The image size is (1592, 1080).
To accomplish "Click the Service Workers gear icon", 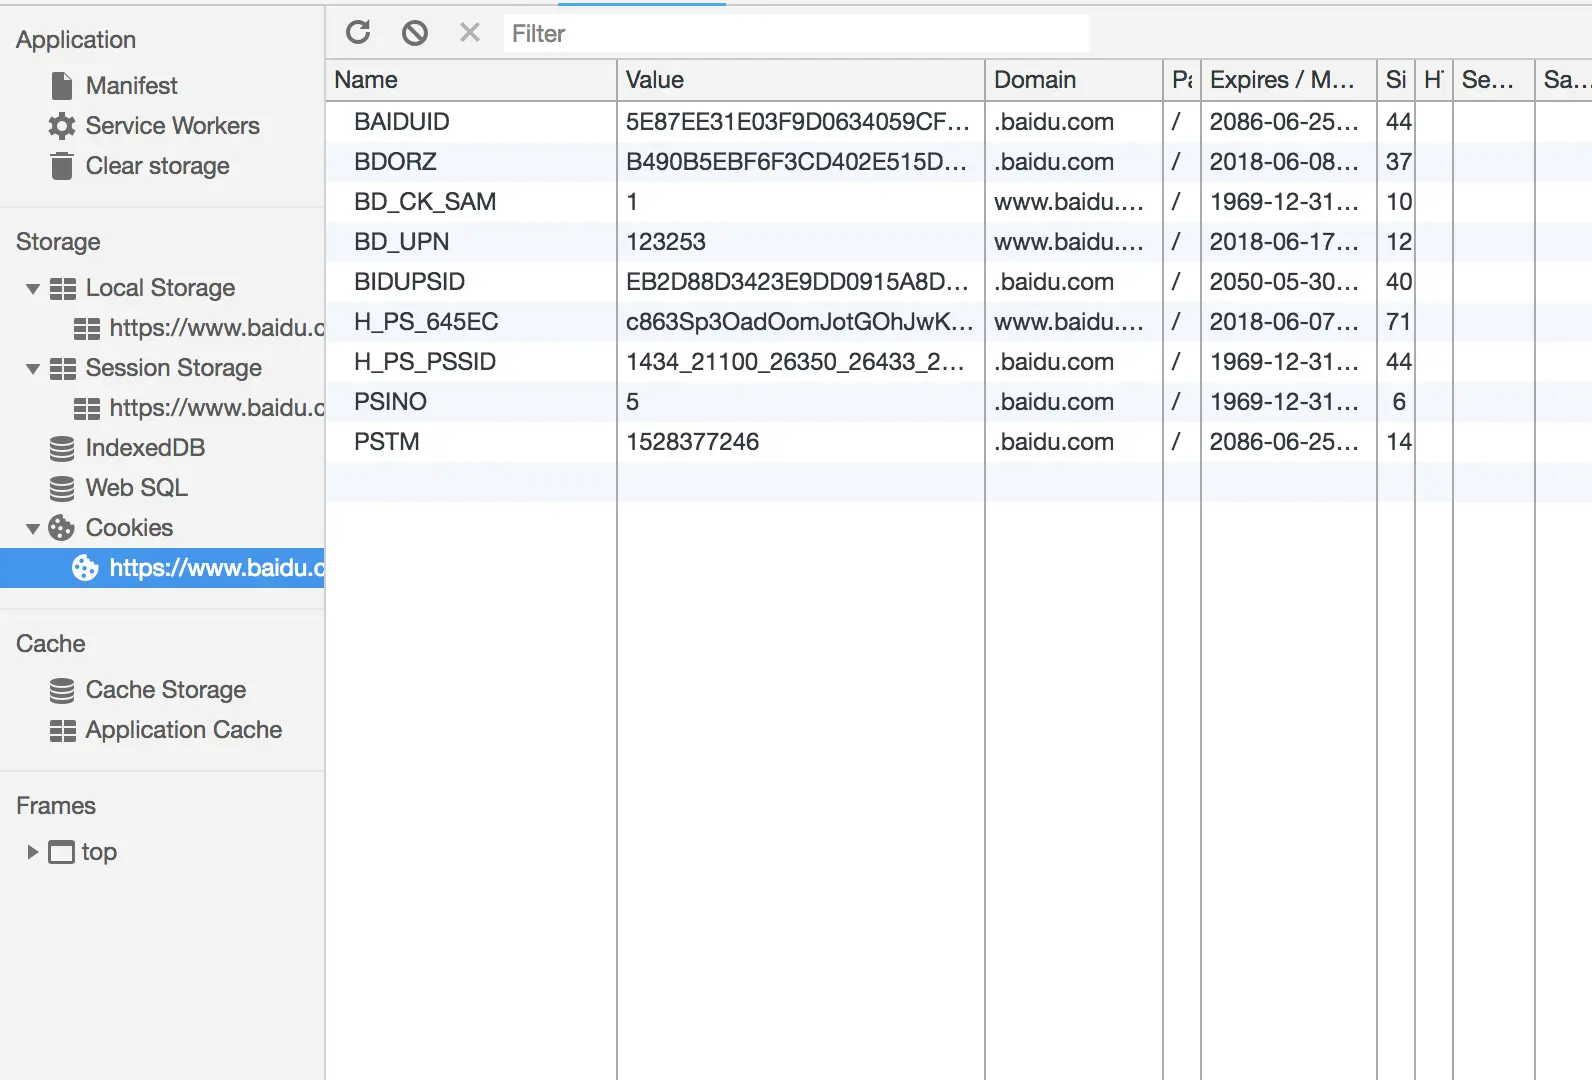I will point(62,126).
